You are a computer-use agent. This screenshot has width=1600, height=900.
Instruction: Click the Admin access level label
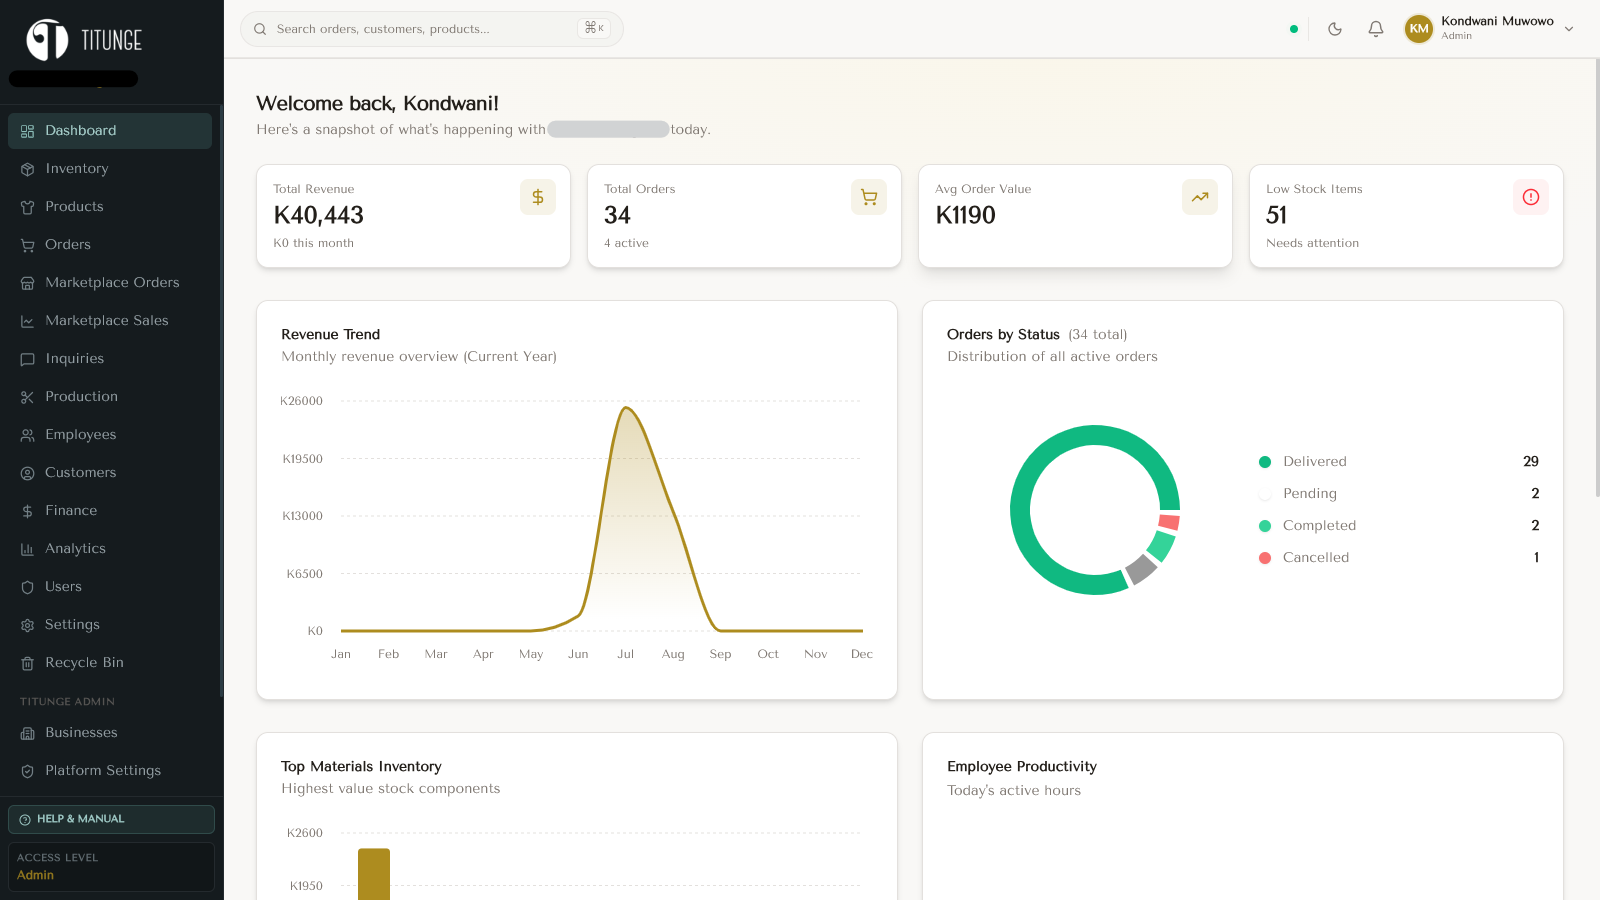35,875
